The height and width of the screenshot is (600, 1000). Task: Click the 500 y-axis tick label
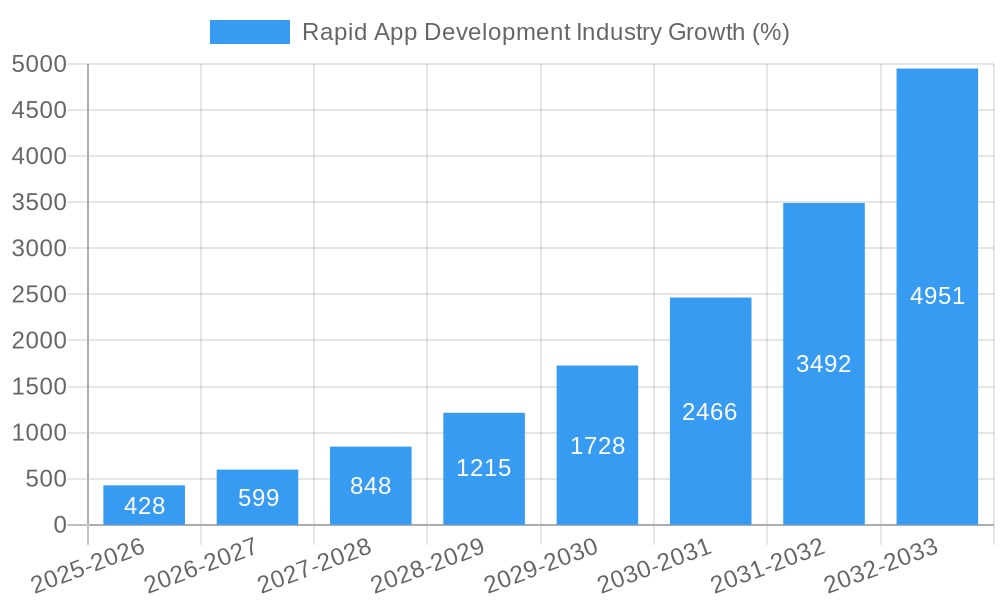[46, 479]
